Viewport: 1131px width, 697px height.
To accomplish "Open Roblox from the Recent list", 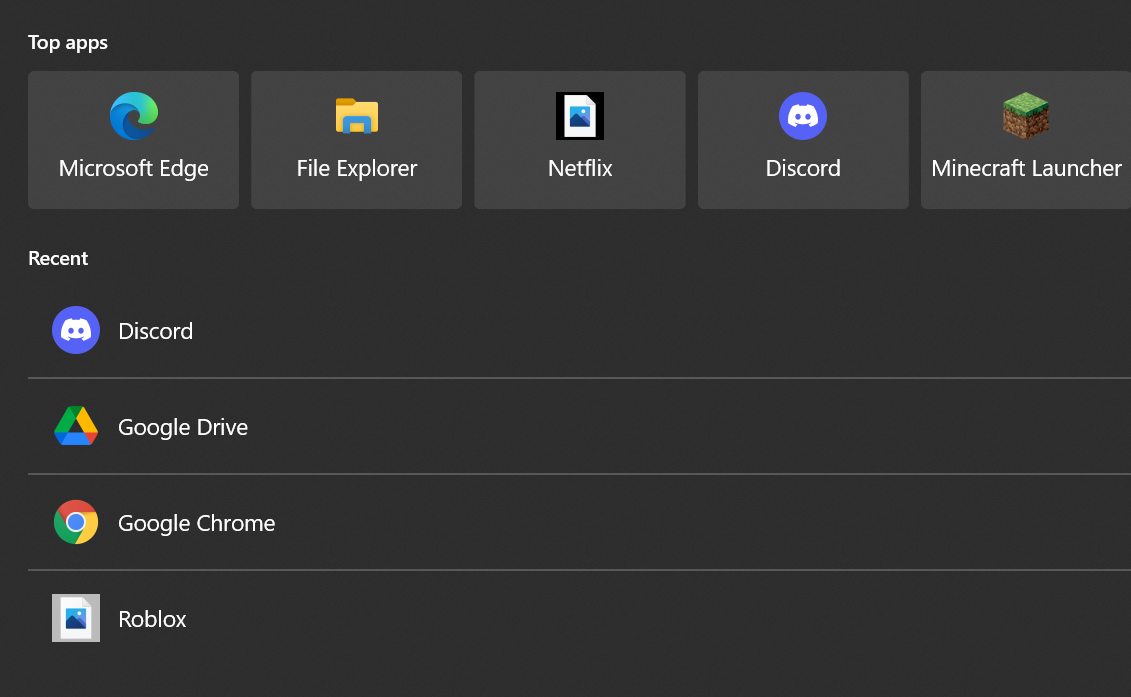I will click(x=152, y=618).
